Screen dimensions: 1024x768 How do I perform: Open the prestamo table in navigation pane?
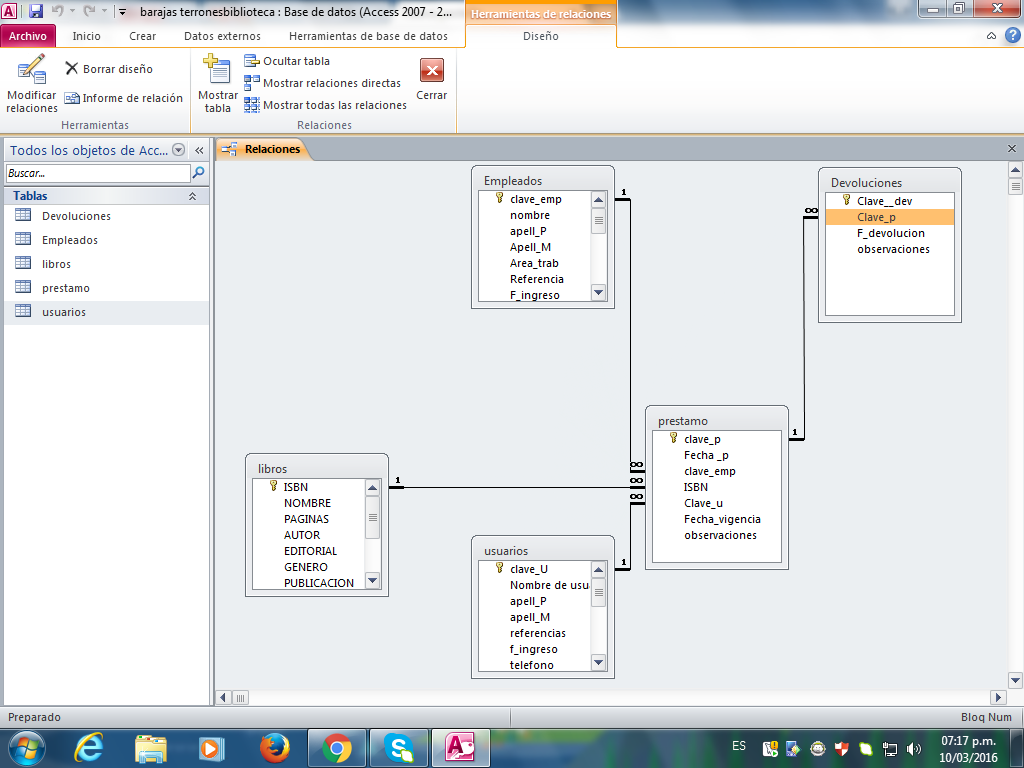coord(65,288)
